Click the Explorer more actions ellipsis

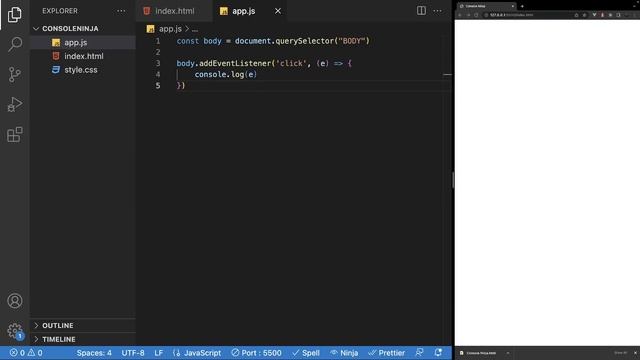121,11
